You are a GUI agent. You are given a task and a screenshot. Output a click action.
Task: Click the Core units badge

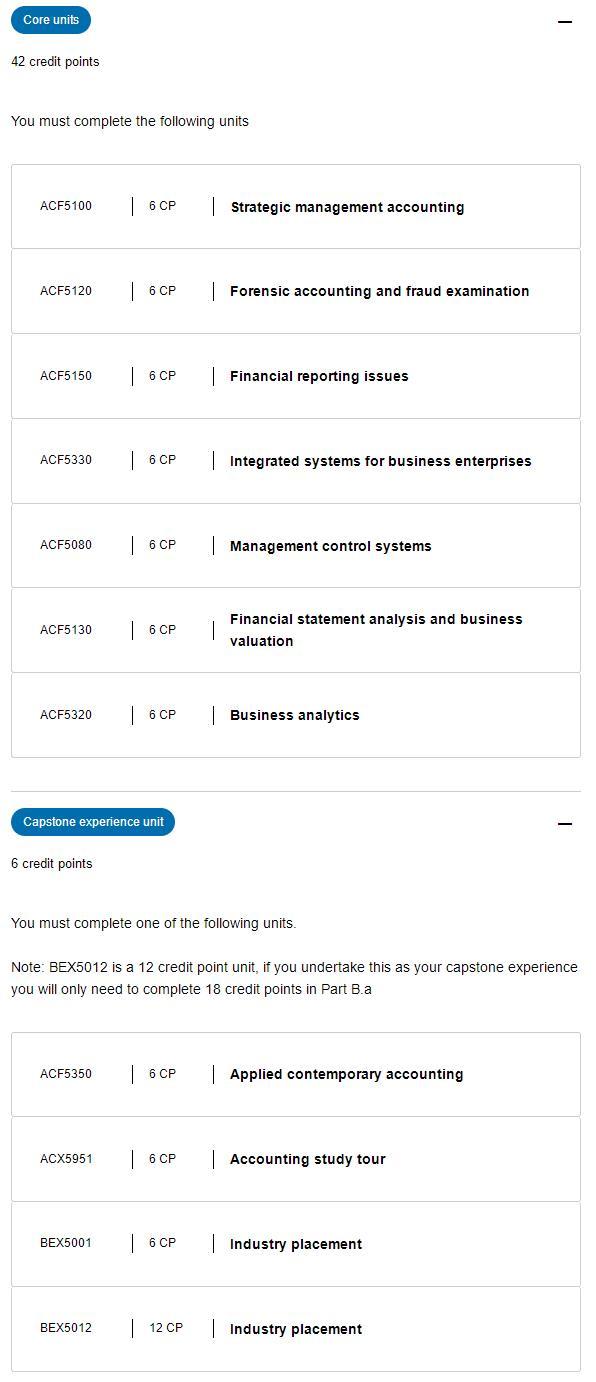[x=51, y=20]
